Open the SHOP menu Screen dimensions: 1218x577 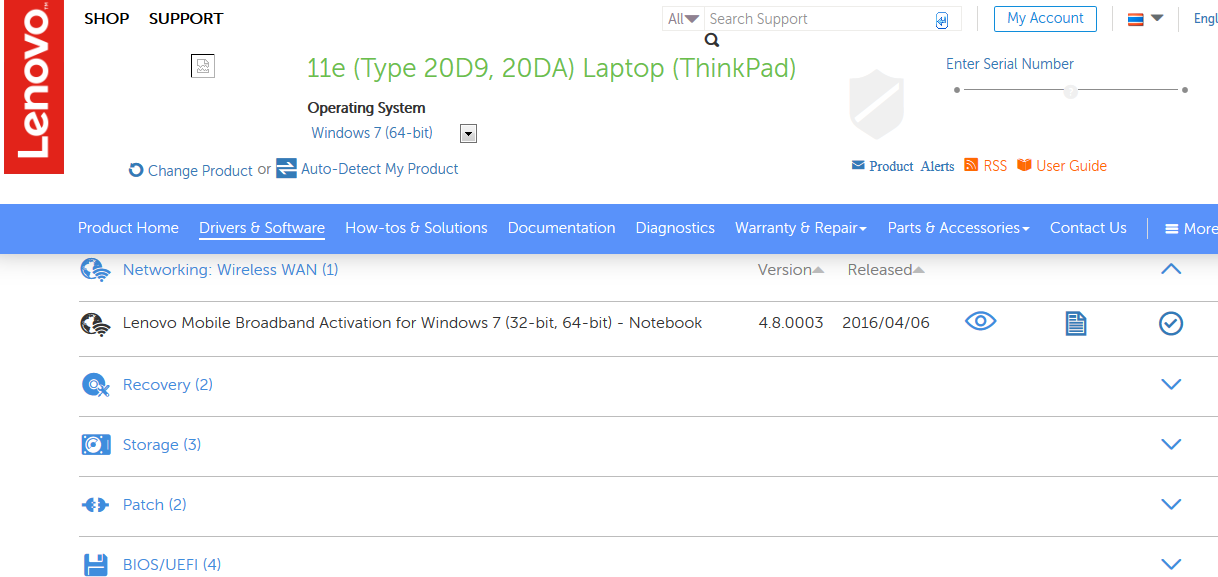pos(107,19)
